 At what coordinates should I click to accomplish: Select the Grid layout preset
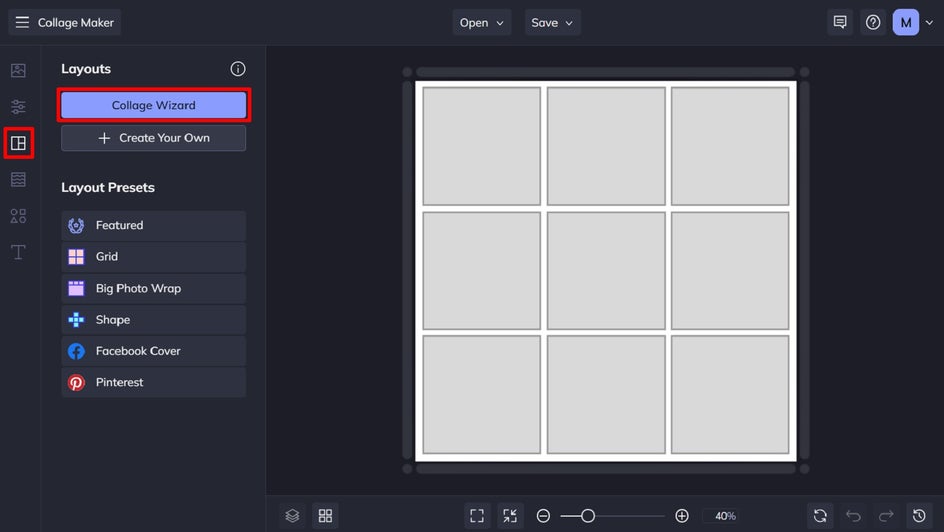point(154,256)
